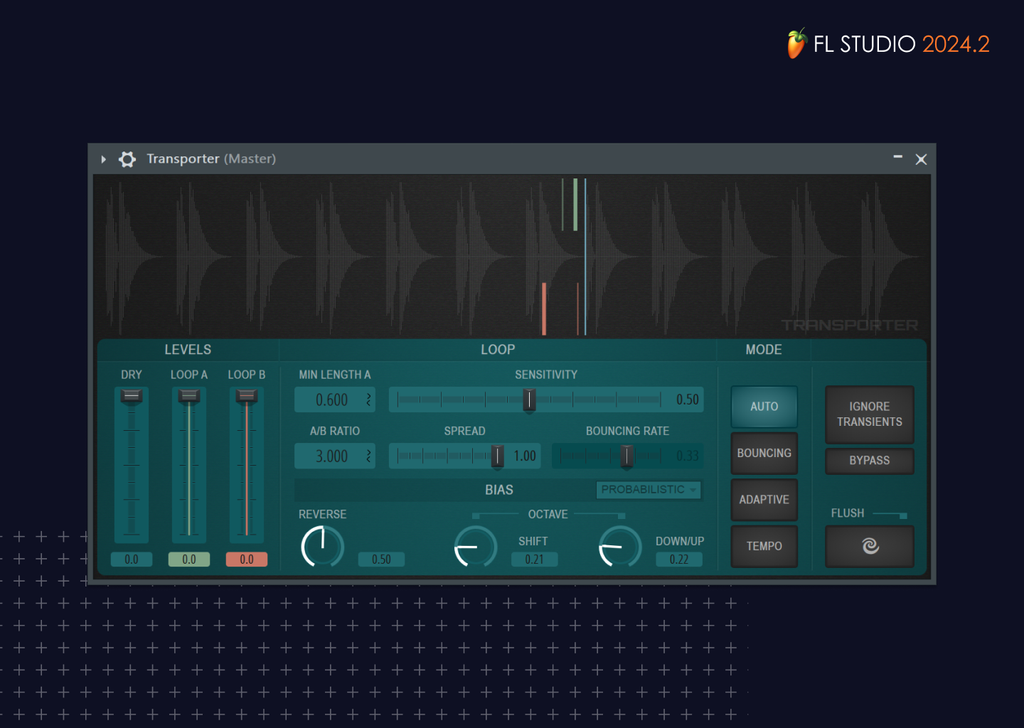This screenshot has height=728, width=1024.
Task: Expand the plugin menu arrow in title bar
Action: click(103, 159)
